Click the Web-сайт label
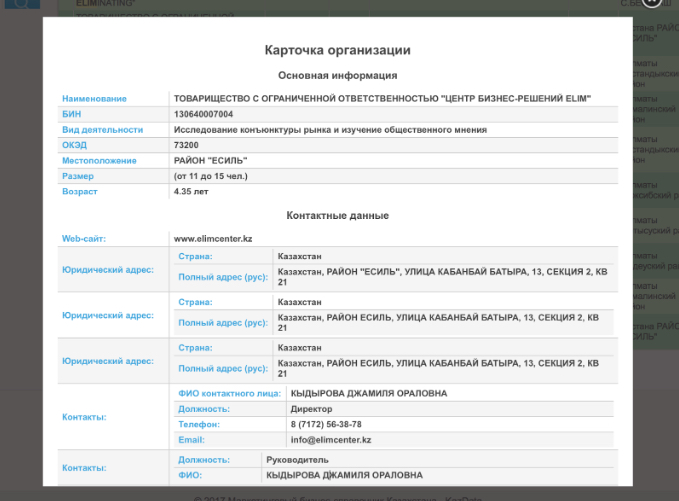Image resolution: width=679 pixels, height=501 pixels. pos(84,239)
